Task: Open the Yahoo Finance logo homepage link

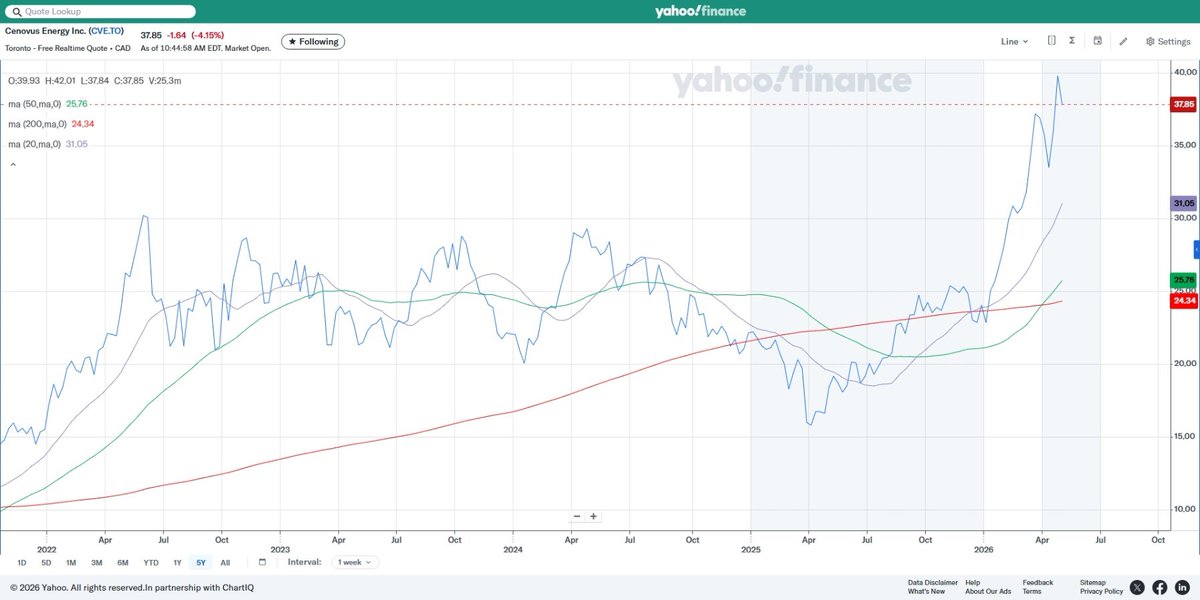Action: click(x=700, y=11)
